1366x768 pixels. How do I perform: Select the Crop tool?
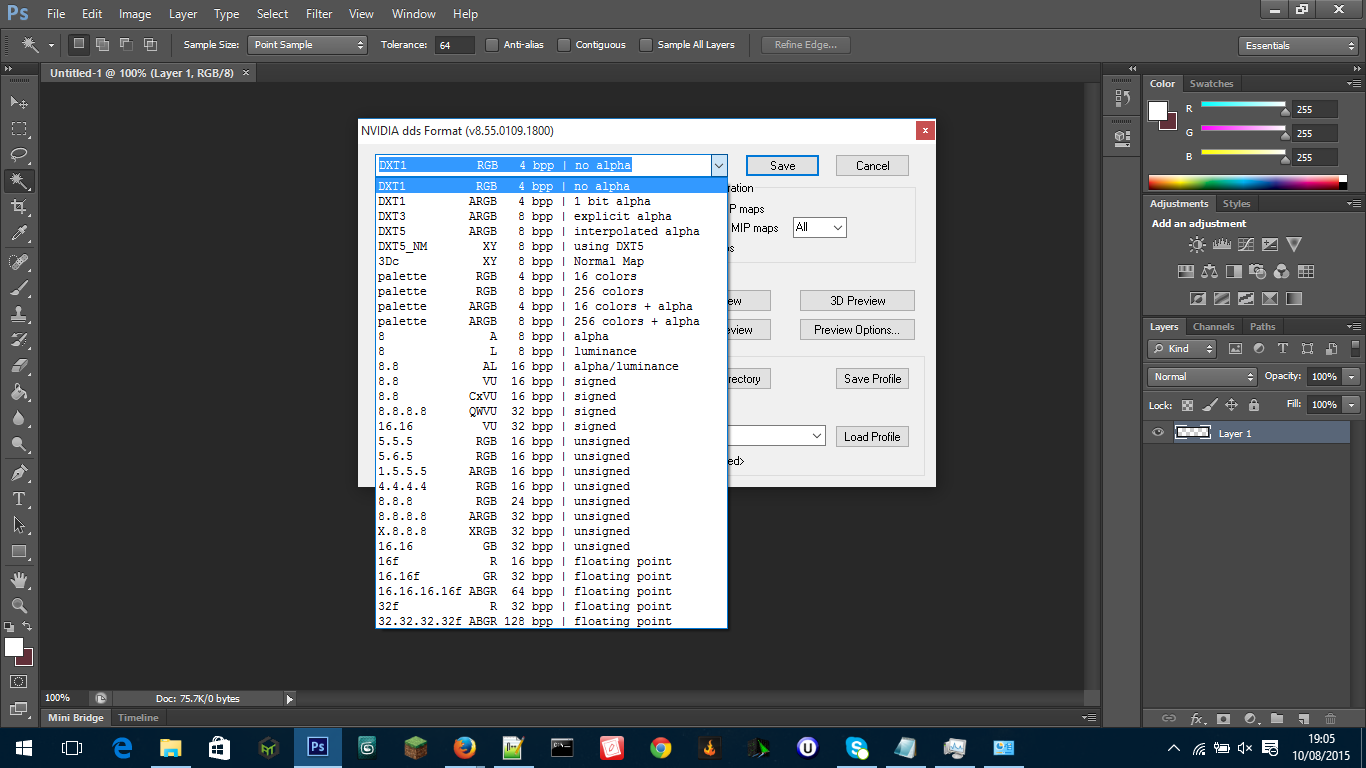click(x=19, y=206)
